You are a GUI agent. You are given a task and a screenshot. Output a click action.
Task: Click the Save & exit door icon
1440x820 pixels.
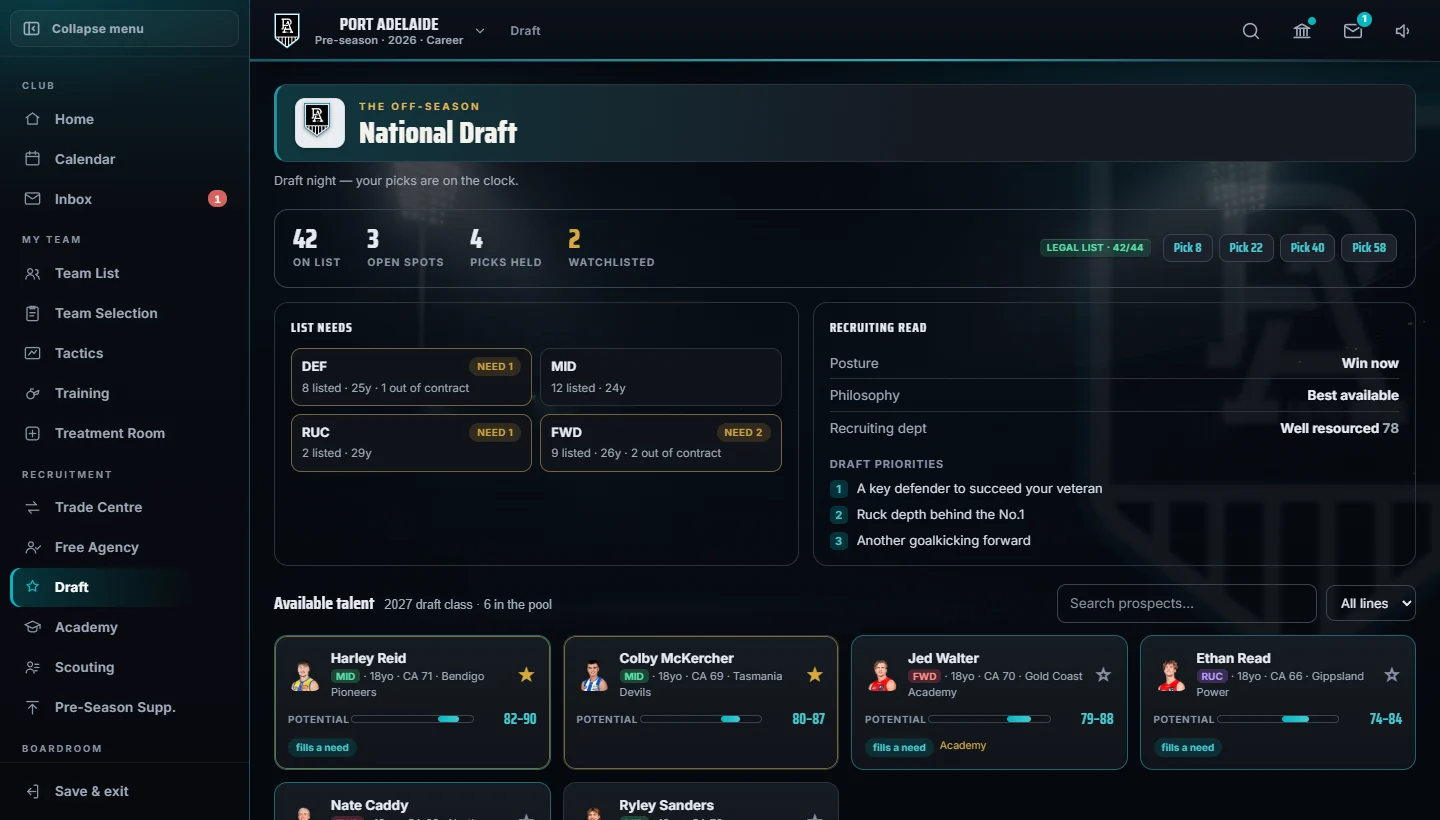point(33,791)
